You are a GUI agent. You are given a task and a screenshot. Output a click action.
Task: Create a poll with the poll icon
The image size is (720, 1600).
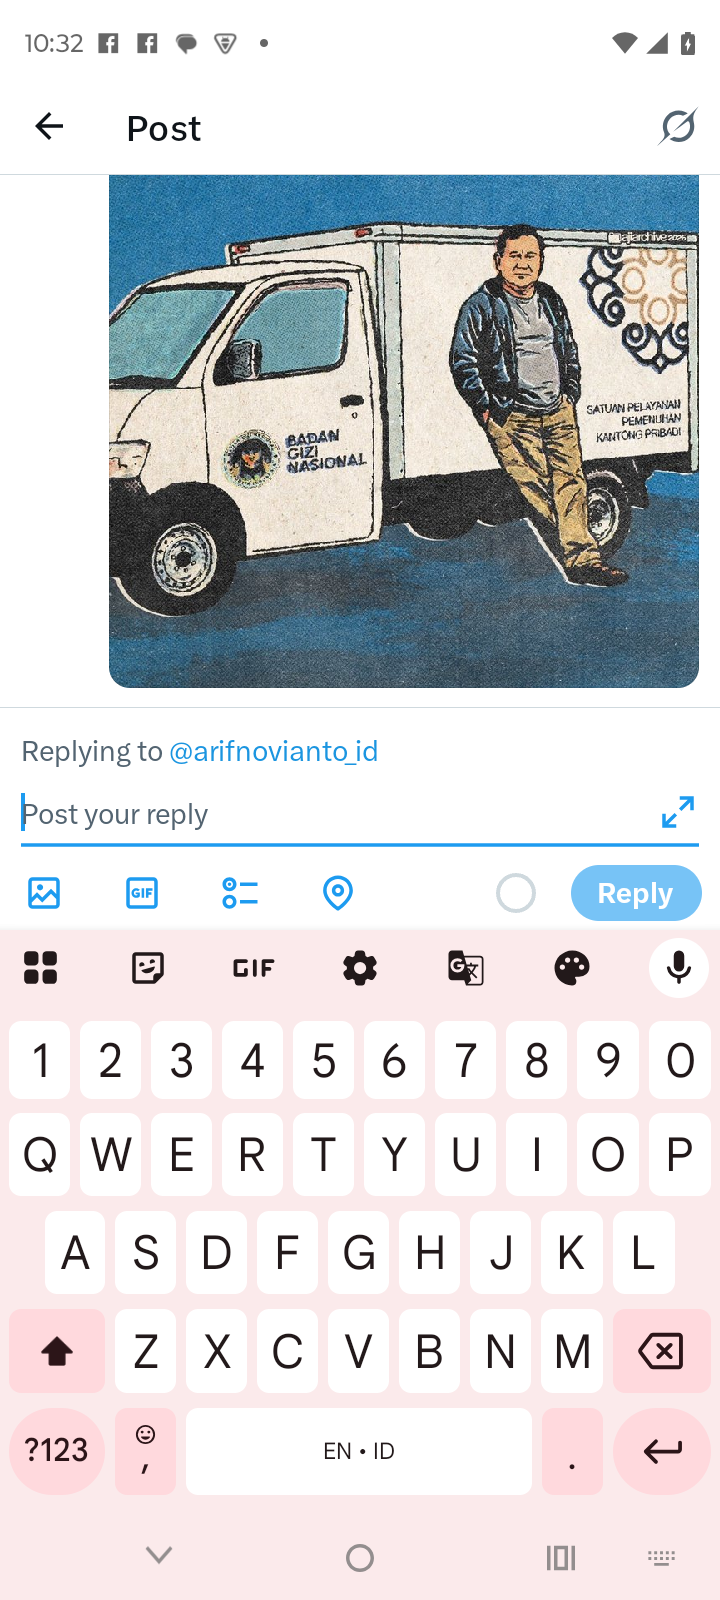click(240, 893)
